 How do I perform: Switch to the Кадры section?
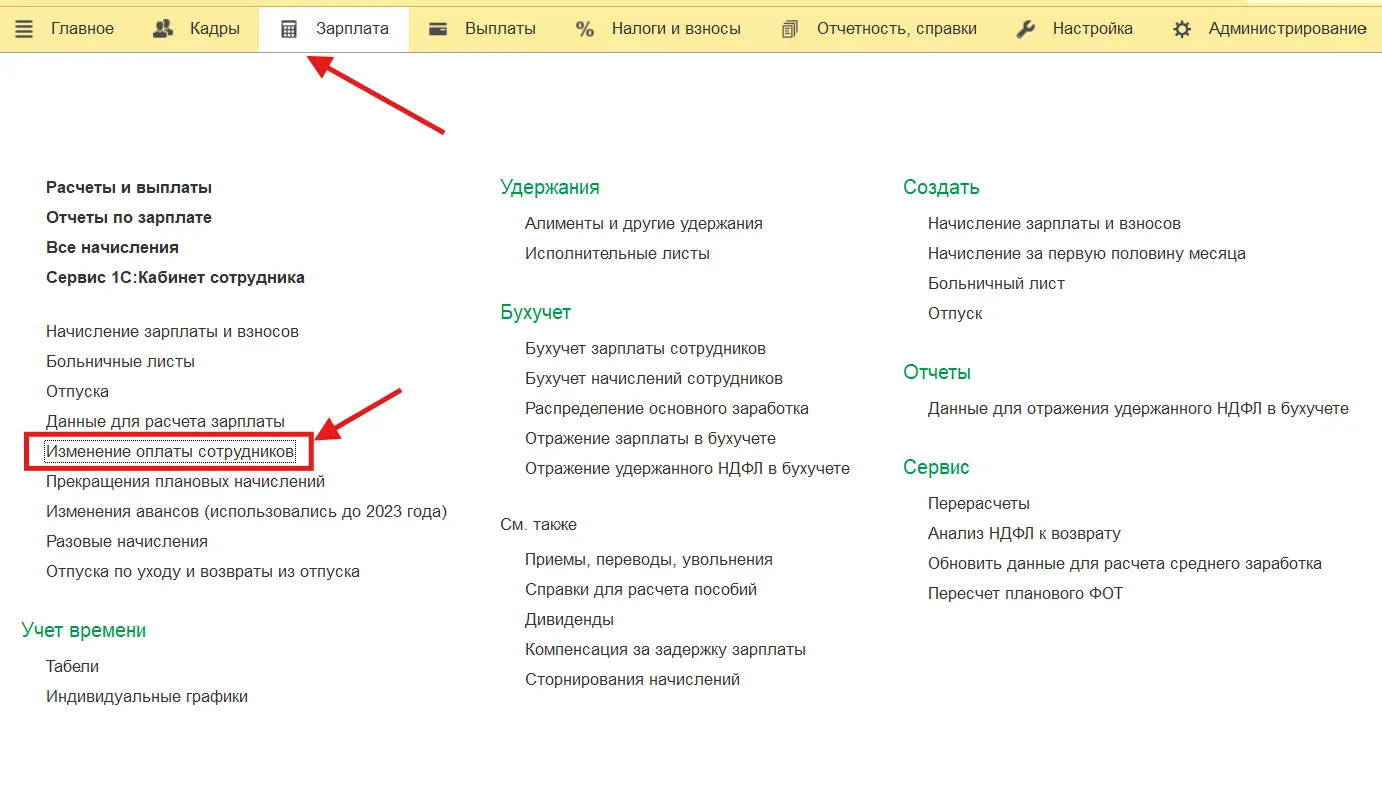tap(214, 29)
